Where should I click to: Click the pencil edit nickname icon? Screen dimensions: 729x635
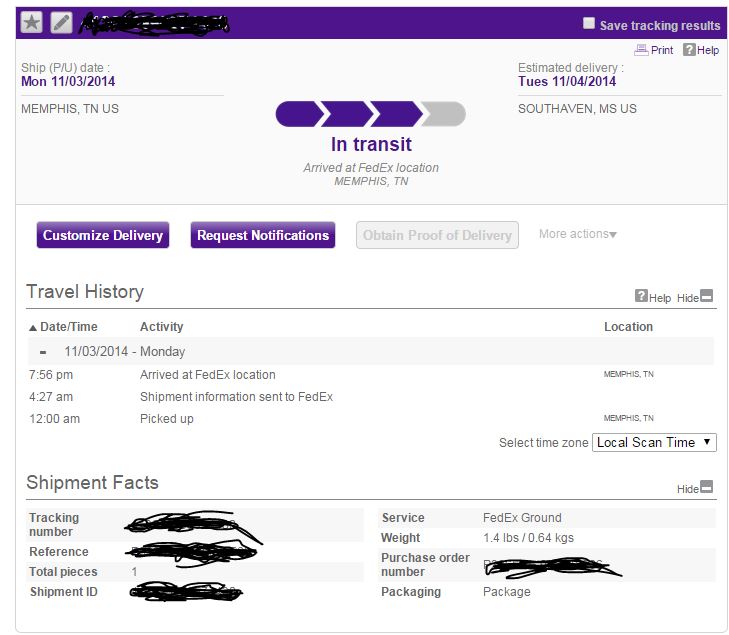pos(61,22)
